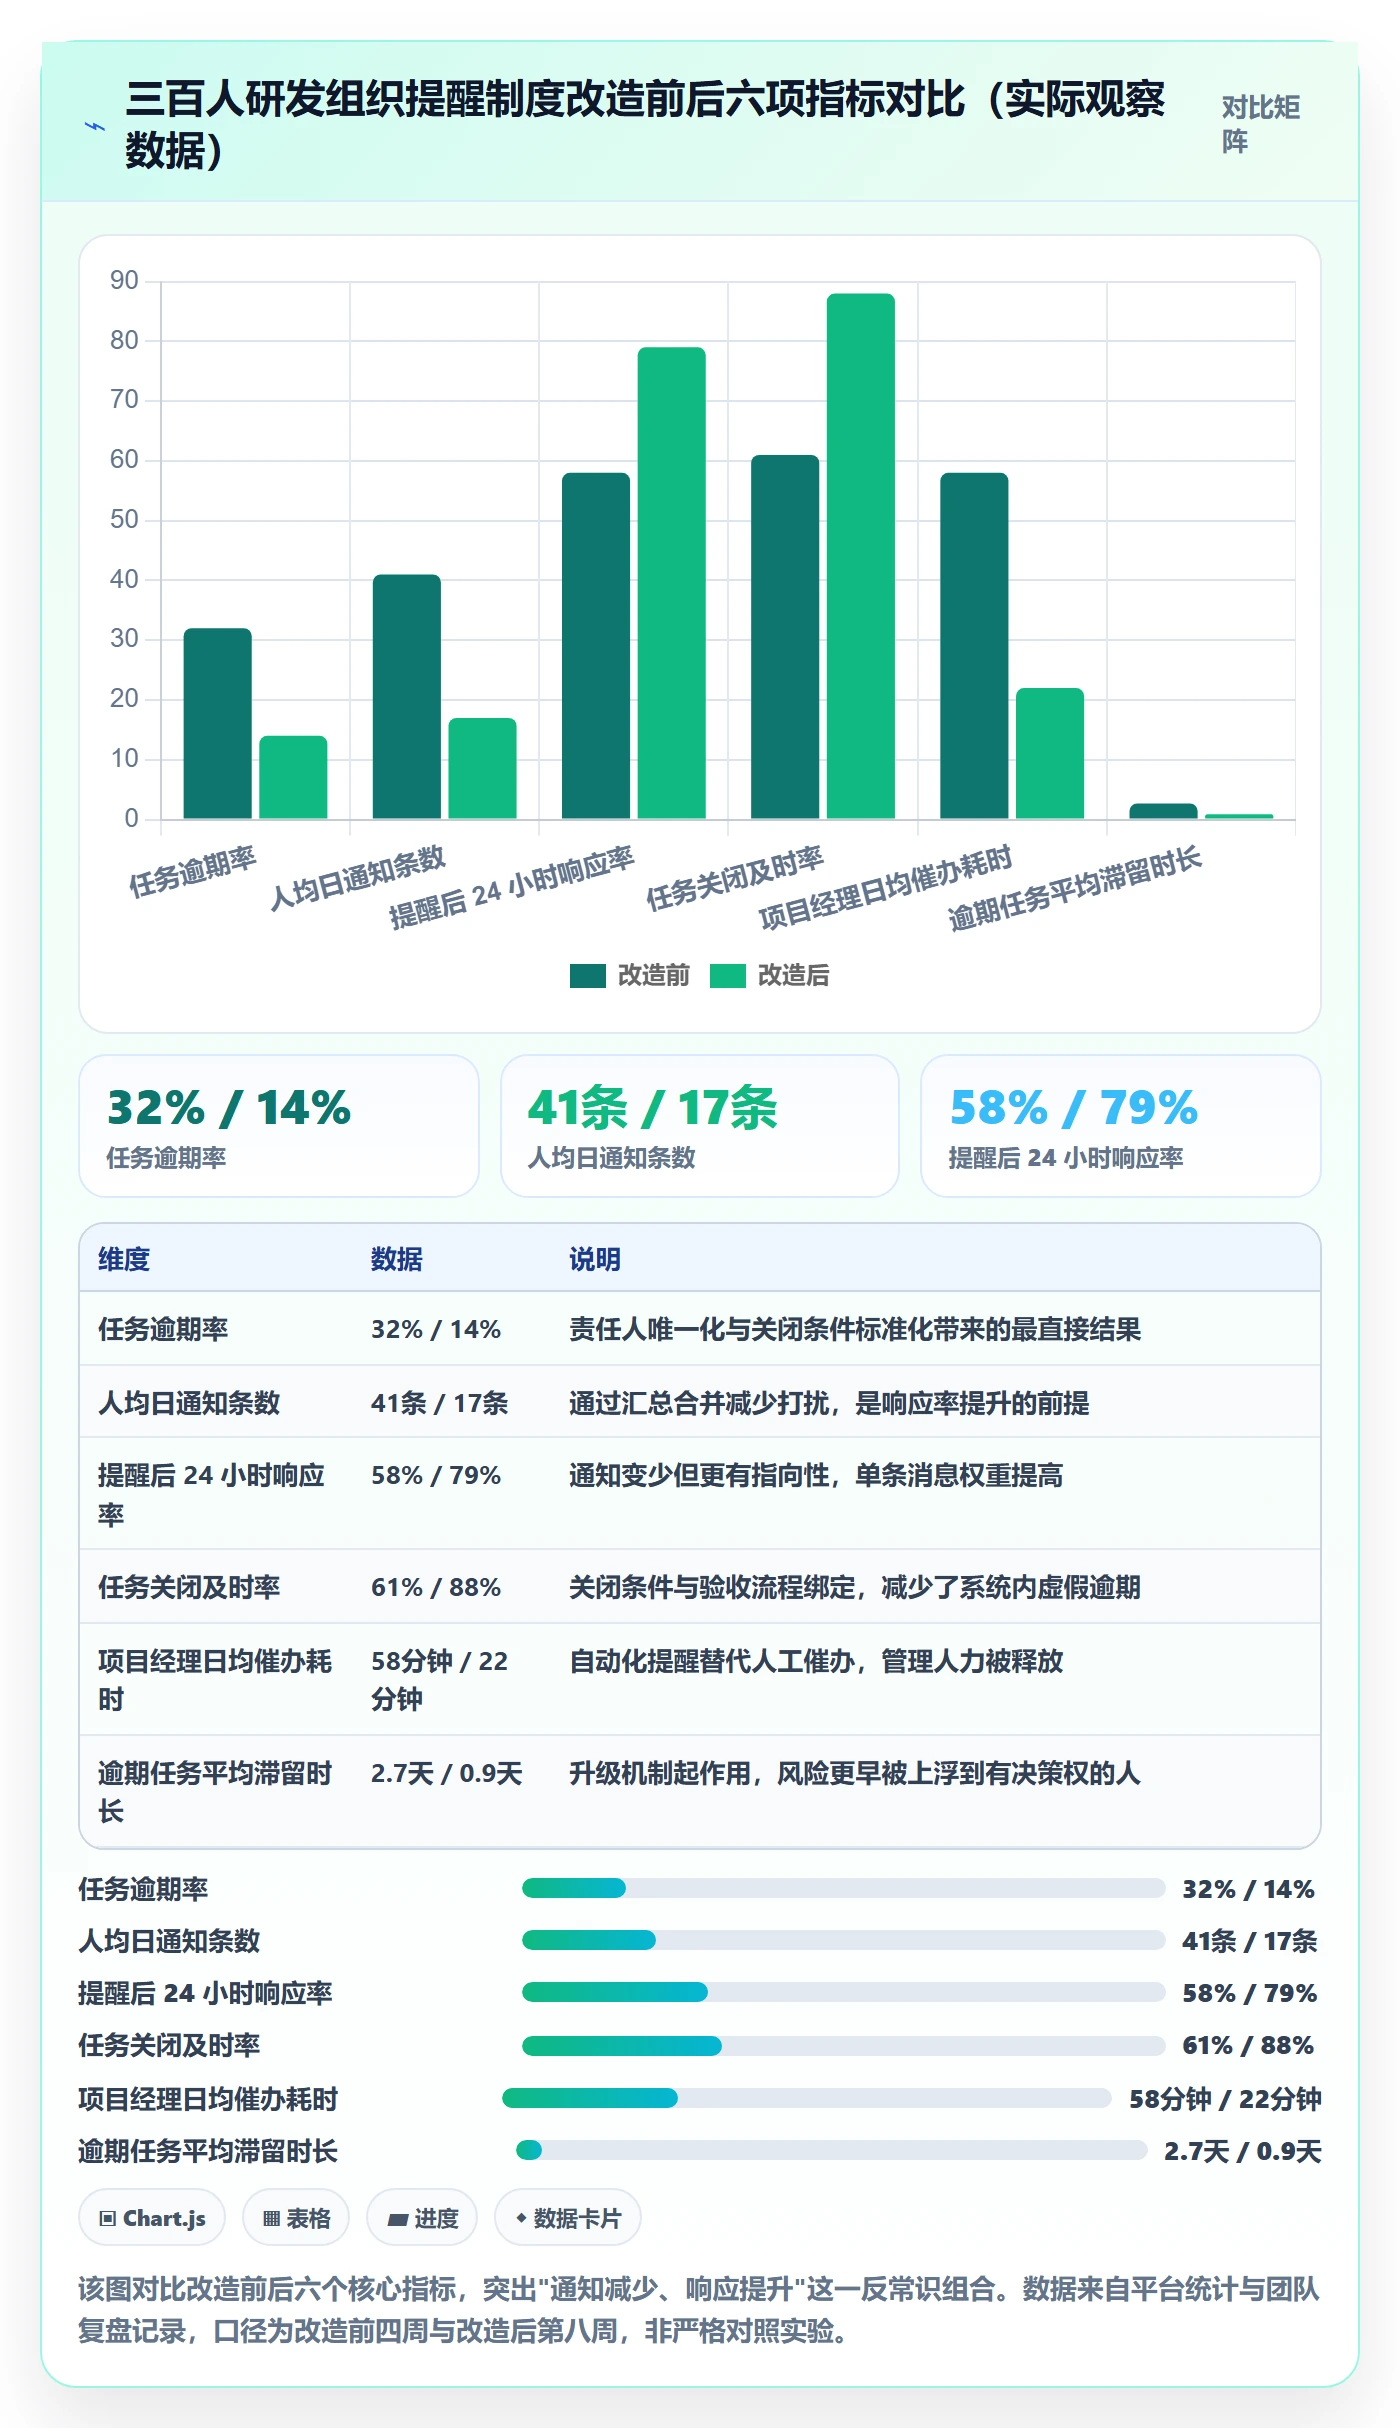Open the 32% / 14% 任务逾期率 card
The width and height of the screenshot is (1400, 2428).
279,1126
